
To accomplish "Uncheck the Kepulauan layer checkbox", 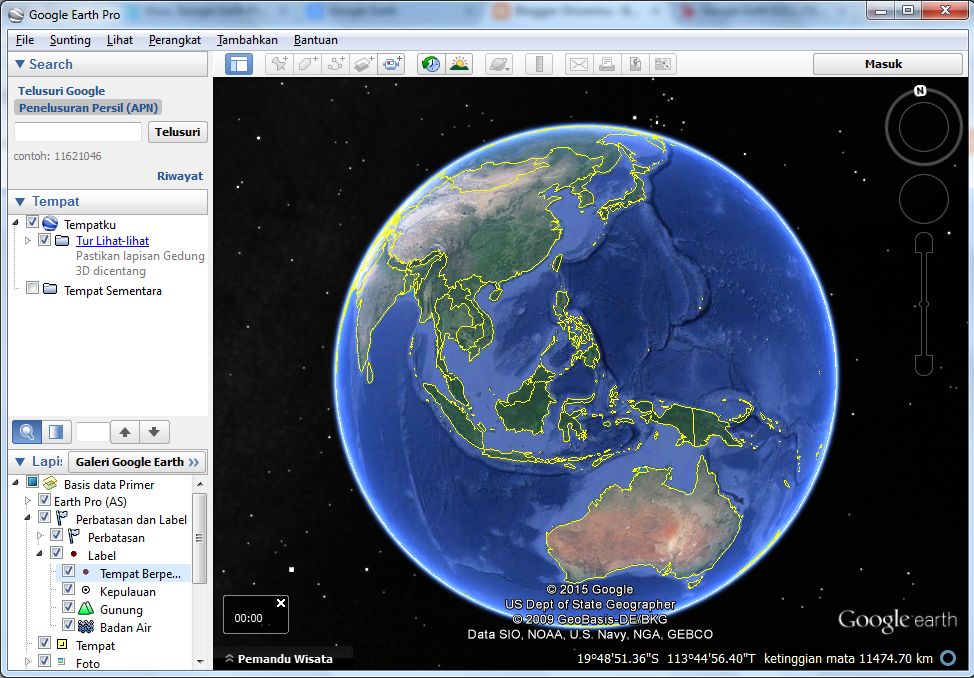I will pos(68,589).
